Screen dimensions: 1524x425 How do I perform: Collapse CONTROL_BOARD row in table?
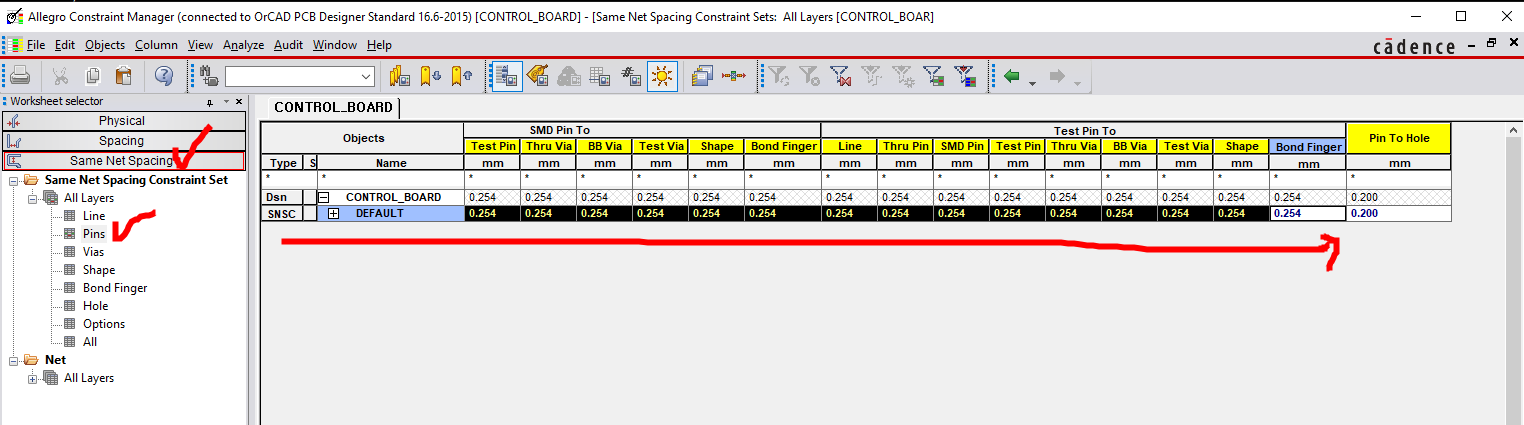tap(324, 197)
